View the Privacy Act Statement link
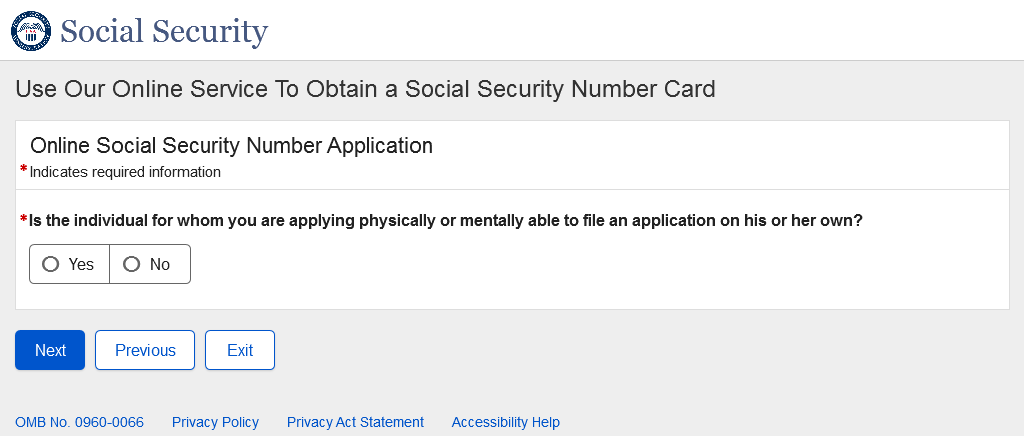1024x436 pixels. (355, 422)
